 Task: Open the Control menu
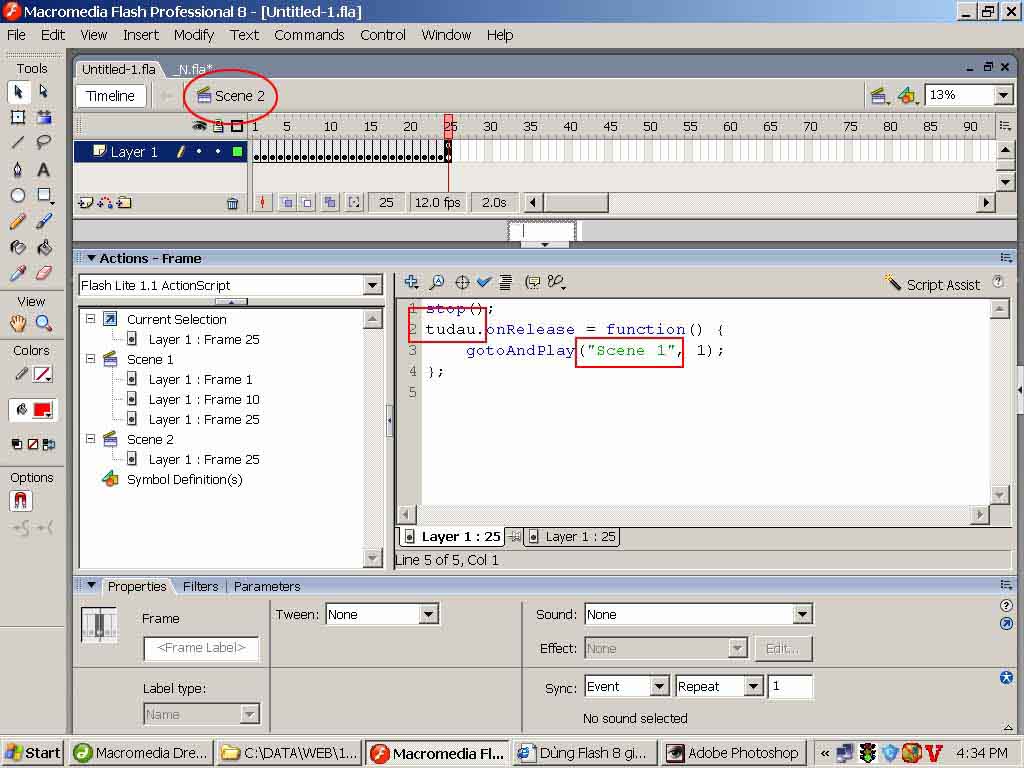[x=383, y=35]
